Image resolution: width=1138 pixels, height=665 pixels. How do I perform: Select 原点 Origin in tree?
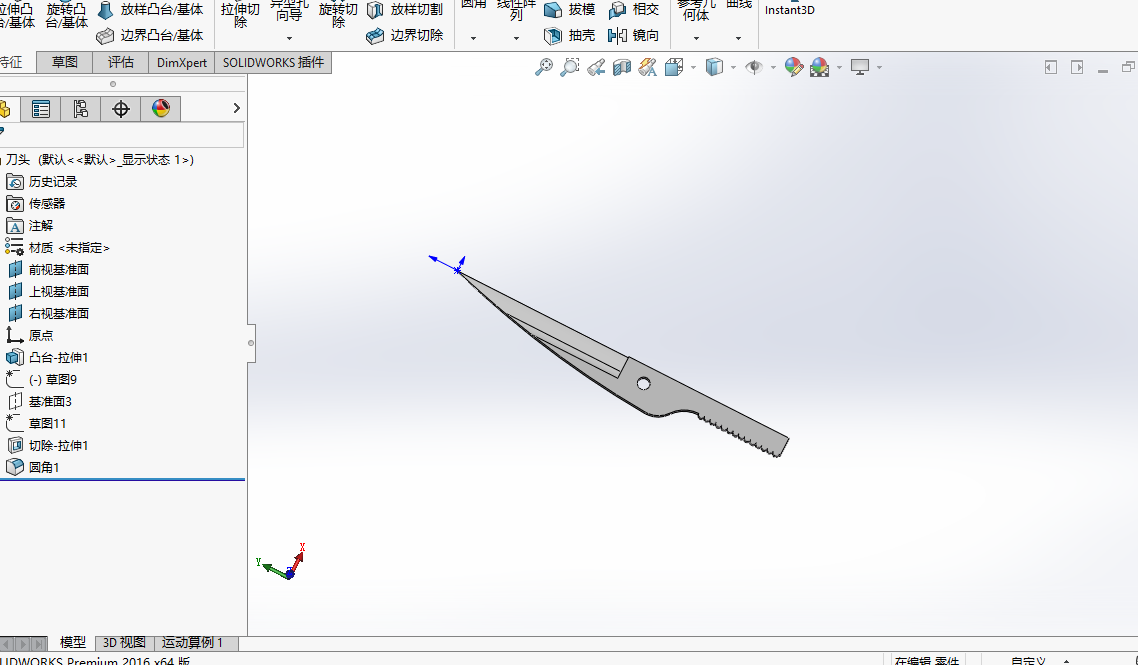(x=41, y=335)
